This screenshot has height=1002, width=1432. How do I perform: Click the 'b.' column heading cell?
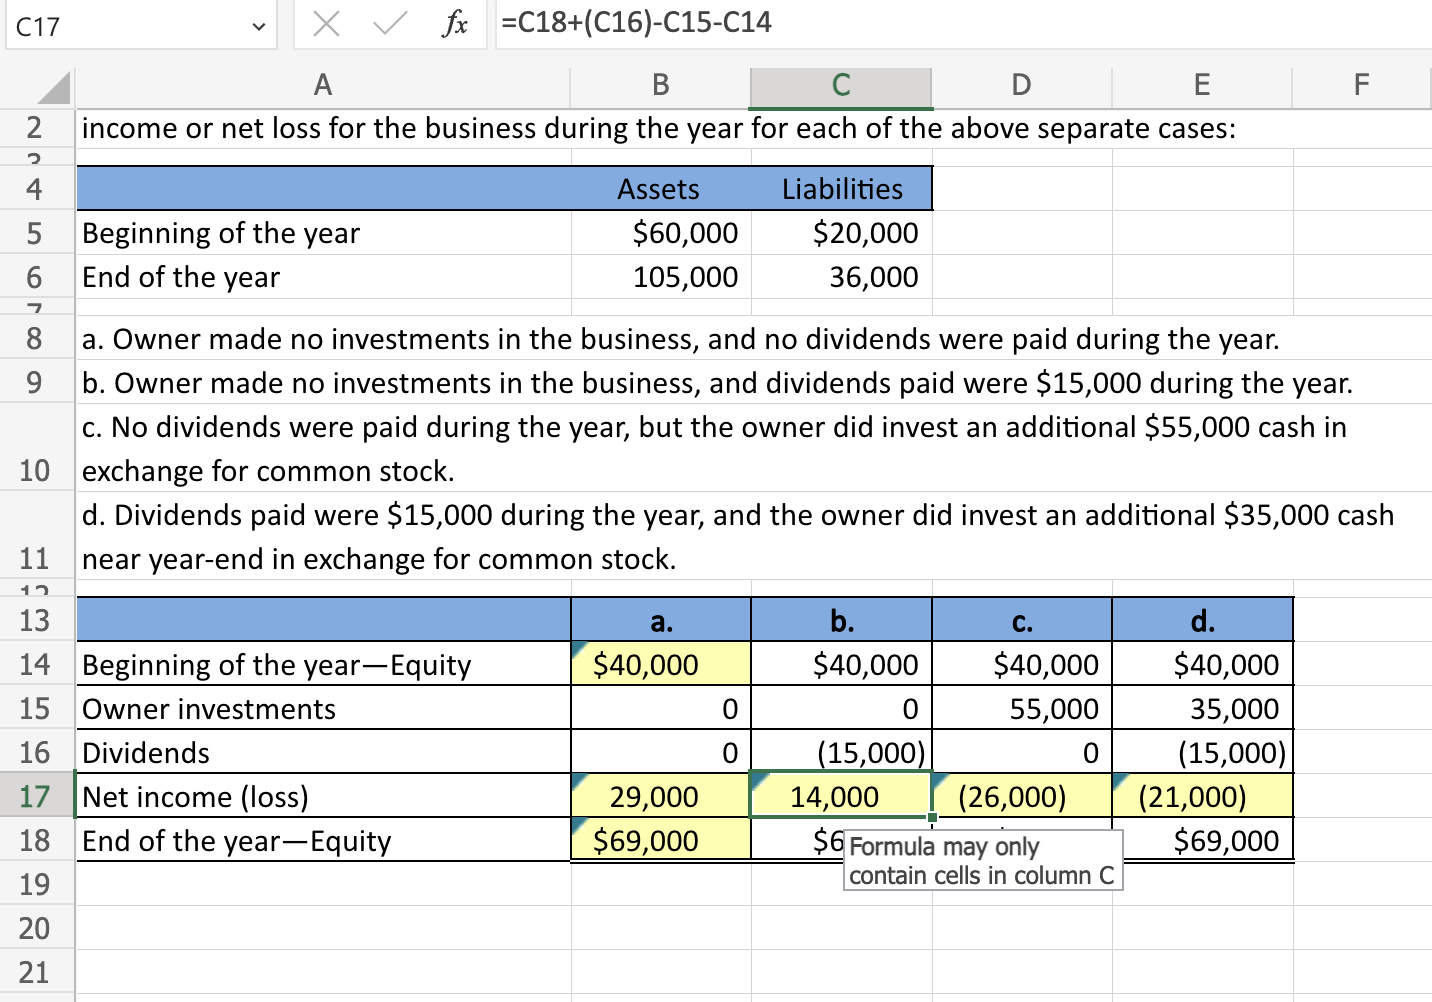pyautogui.click(x=841, y=621)
